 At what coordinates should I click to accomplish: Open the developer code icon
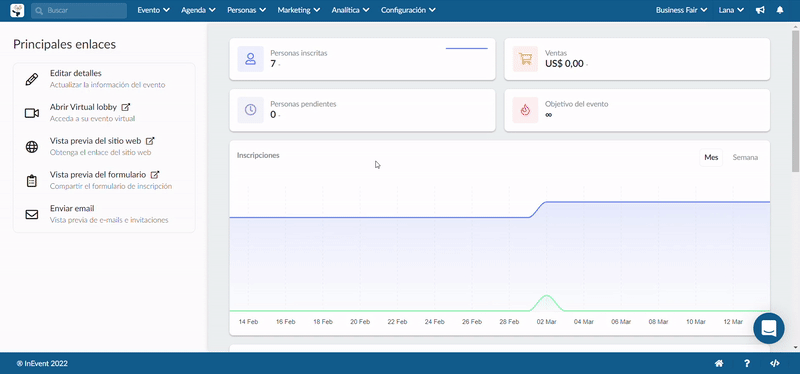(x=774, y=364)
